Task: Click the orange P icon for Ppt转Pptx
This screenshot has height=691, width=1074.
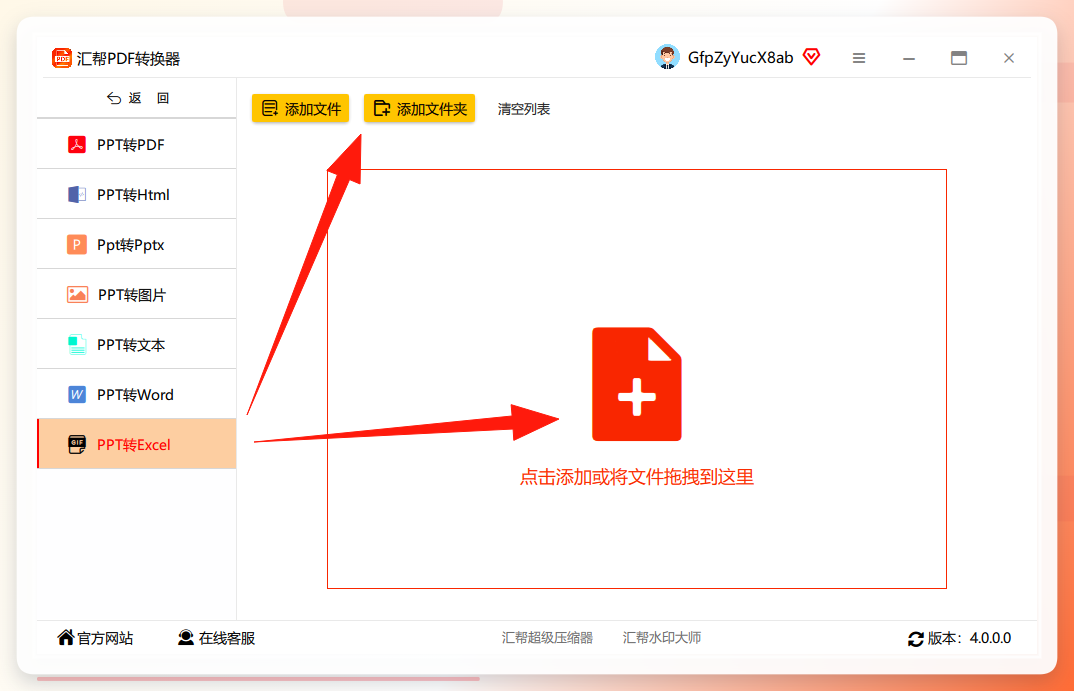Action: pyautogui.click(x=77, y=244)
